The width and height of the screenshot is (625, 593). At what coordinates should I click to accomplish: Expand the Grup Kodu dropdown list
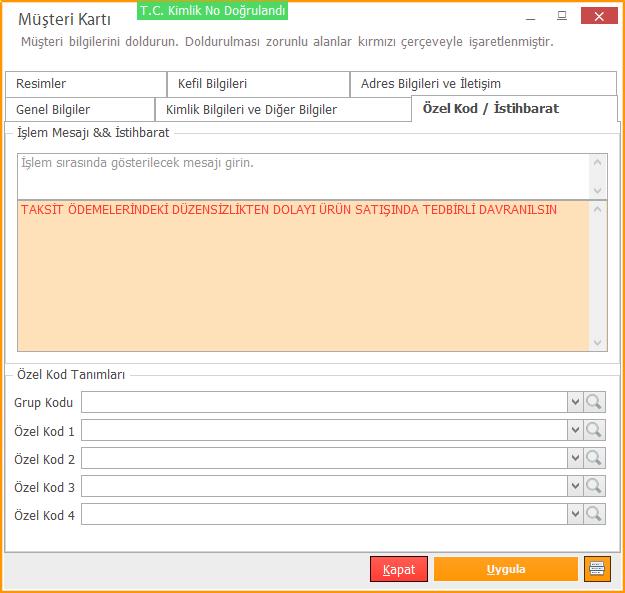(575, 402)
